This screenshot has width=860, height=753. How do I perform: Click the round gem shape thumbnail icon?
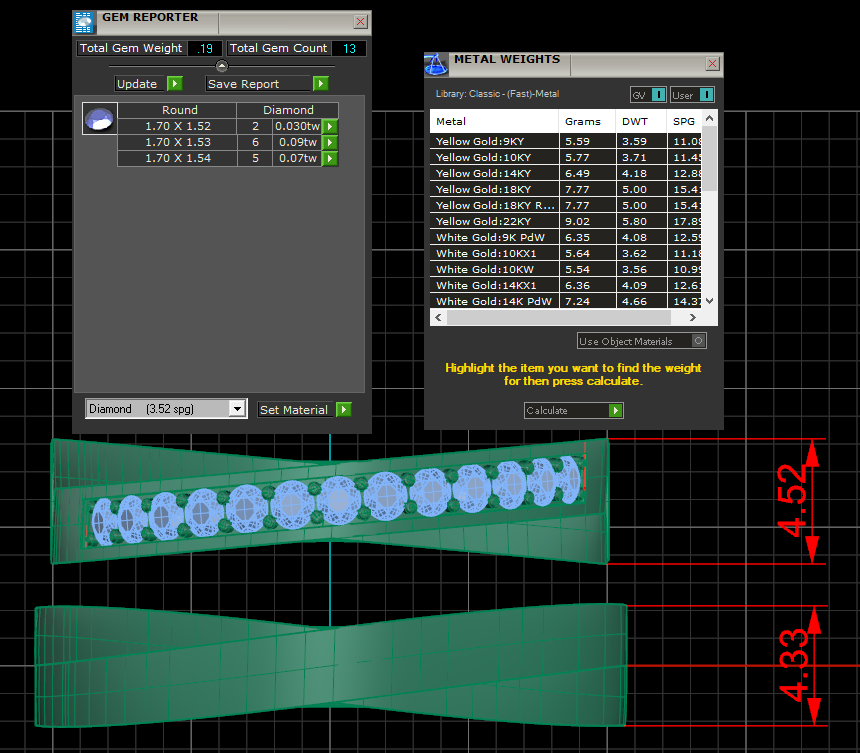pos(98,120)
